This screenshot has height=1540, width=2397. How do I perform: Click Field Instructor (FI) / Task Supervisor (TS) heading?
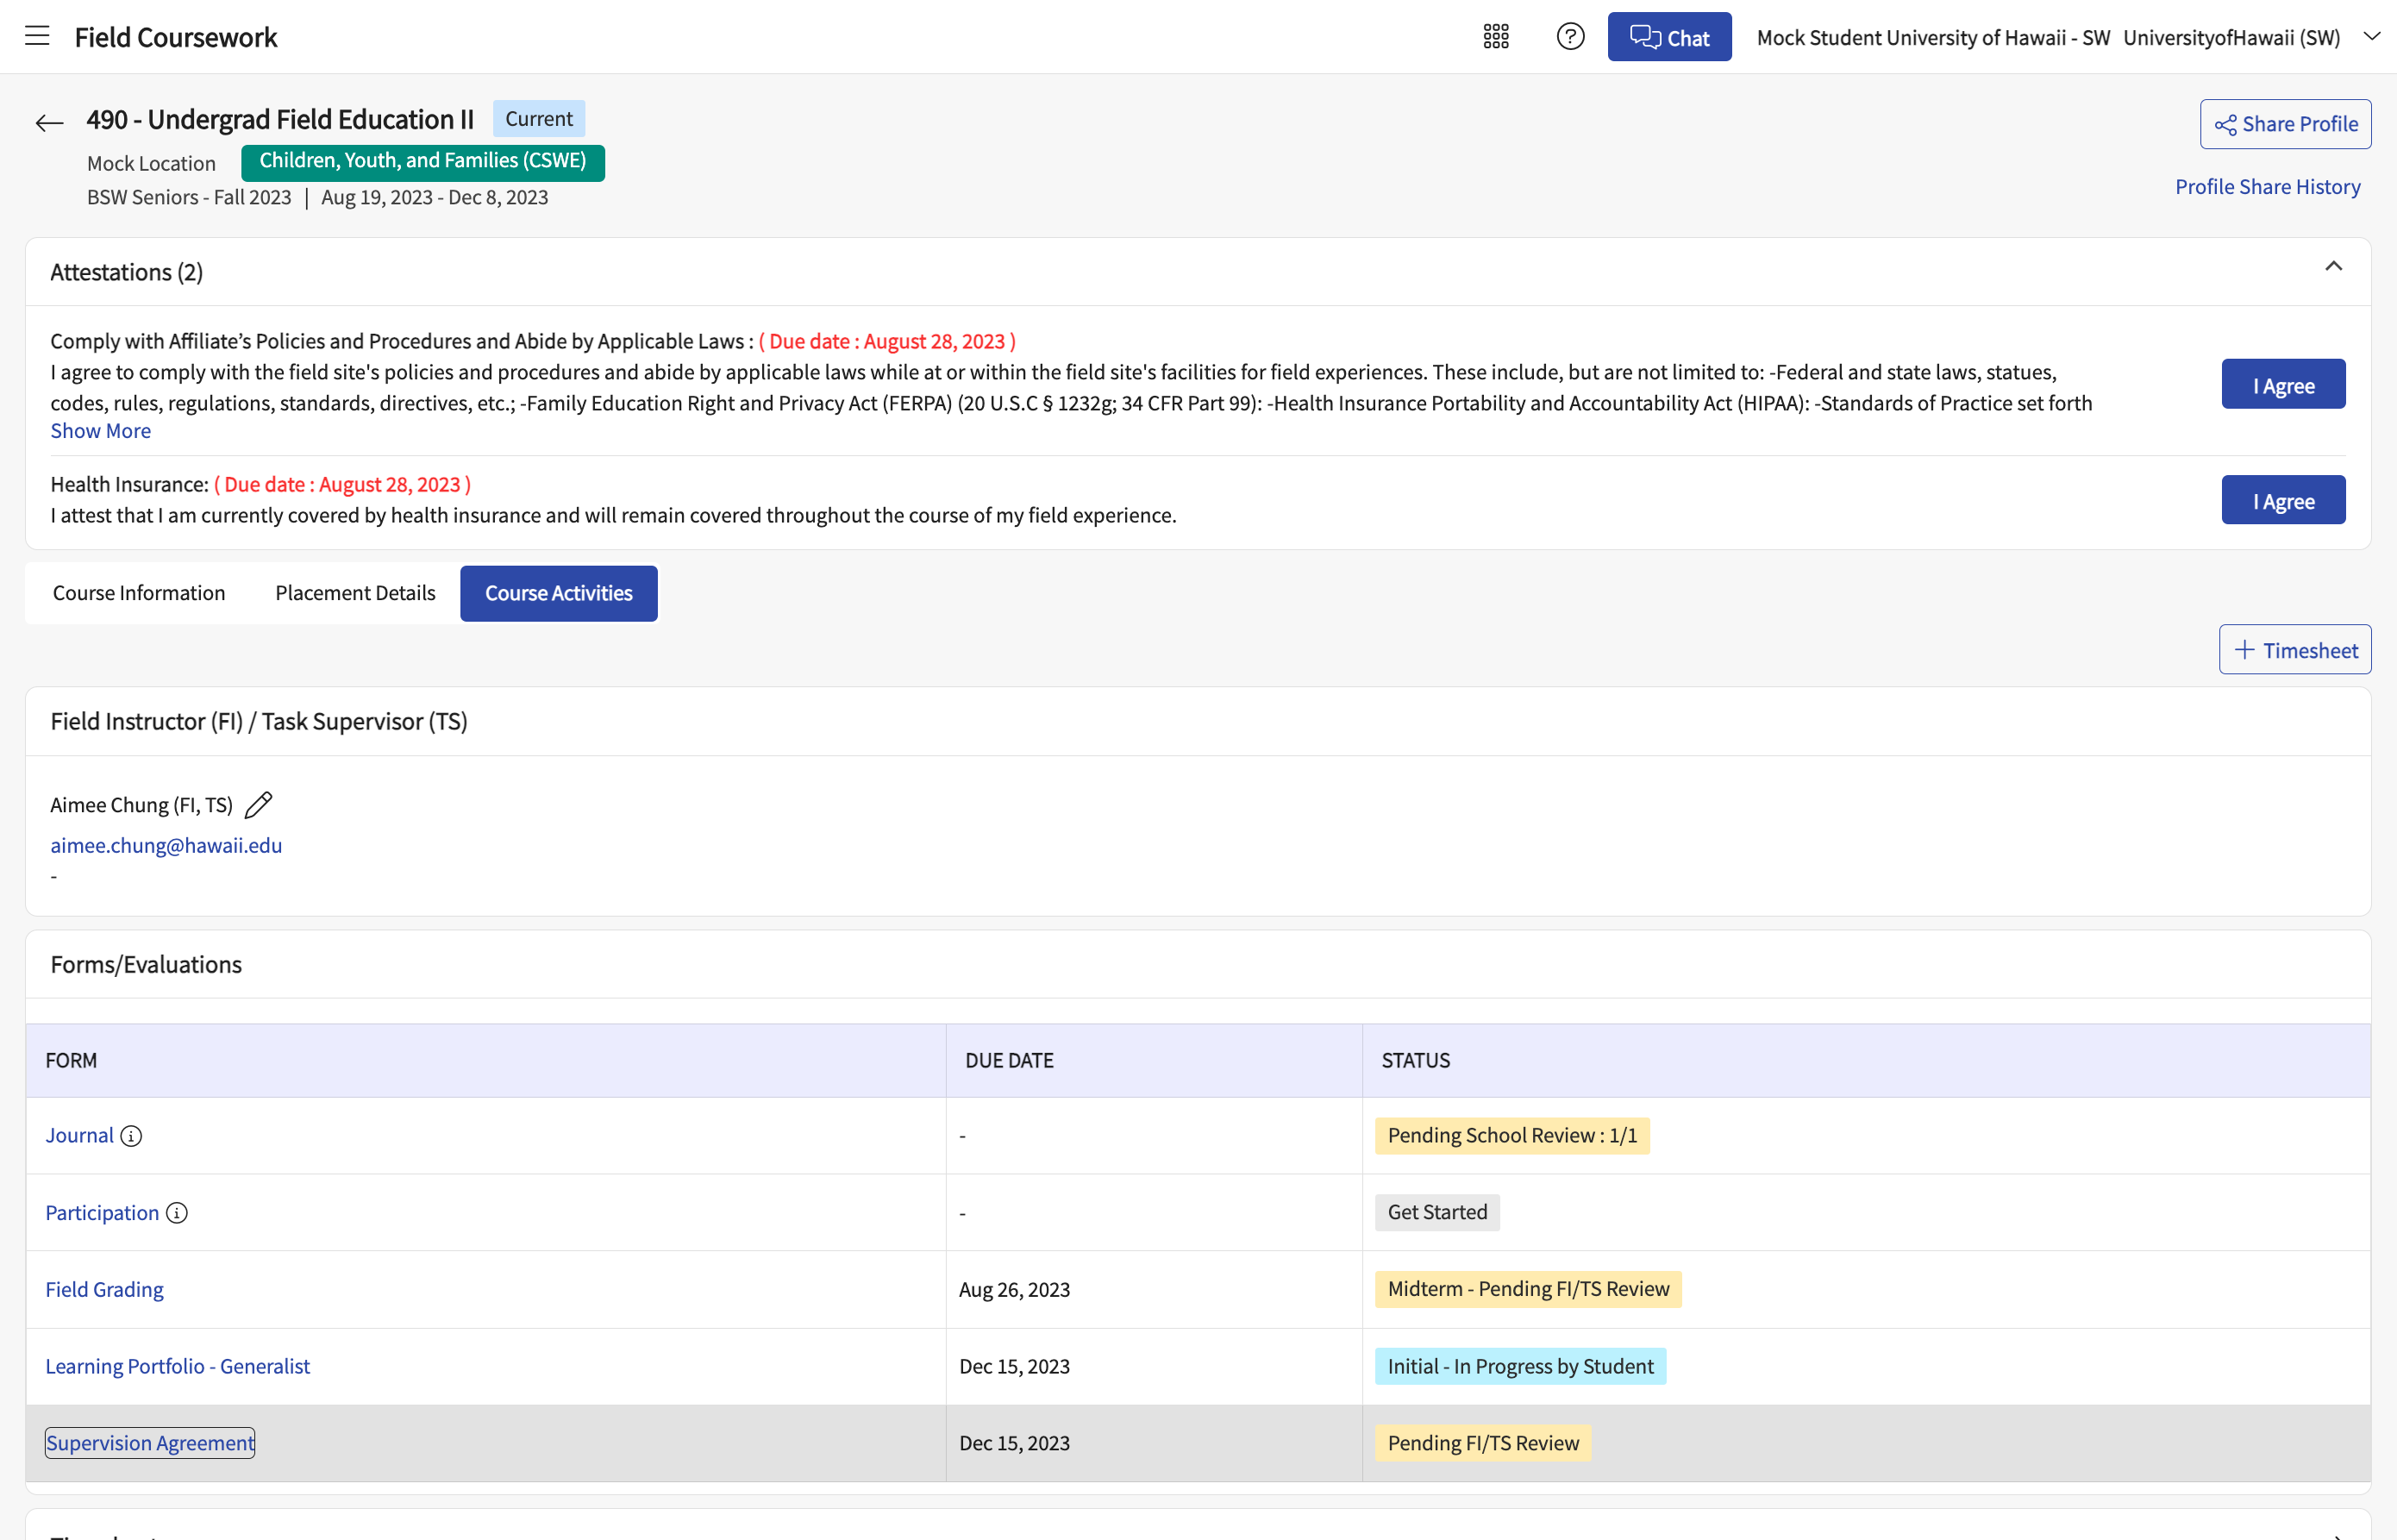(x=259, y=722)
